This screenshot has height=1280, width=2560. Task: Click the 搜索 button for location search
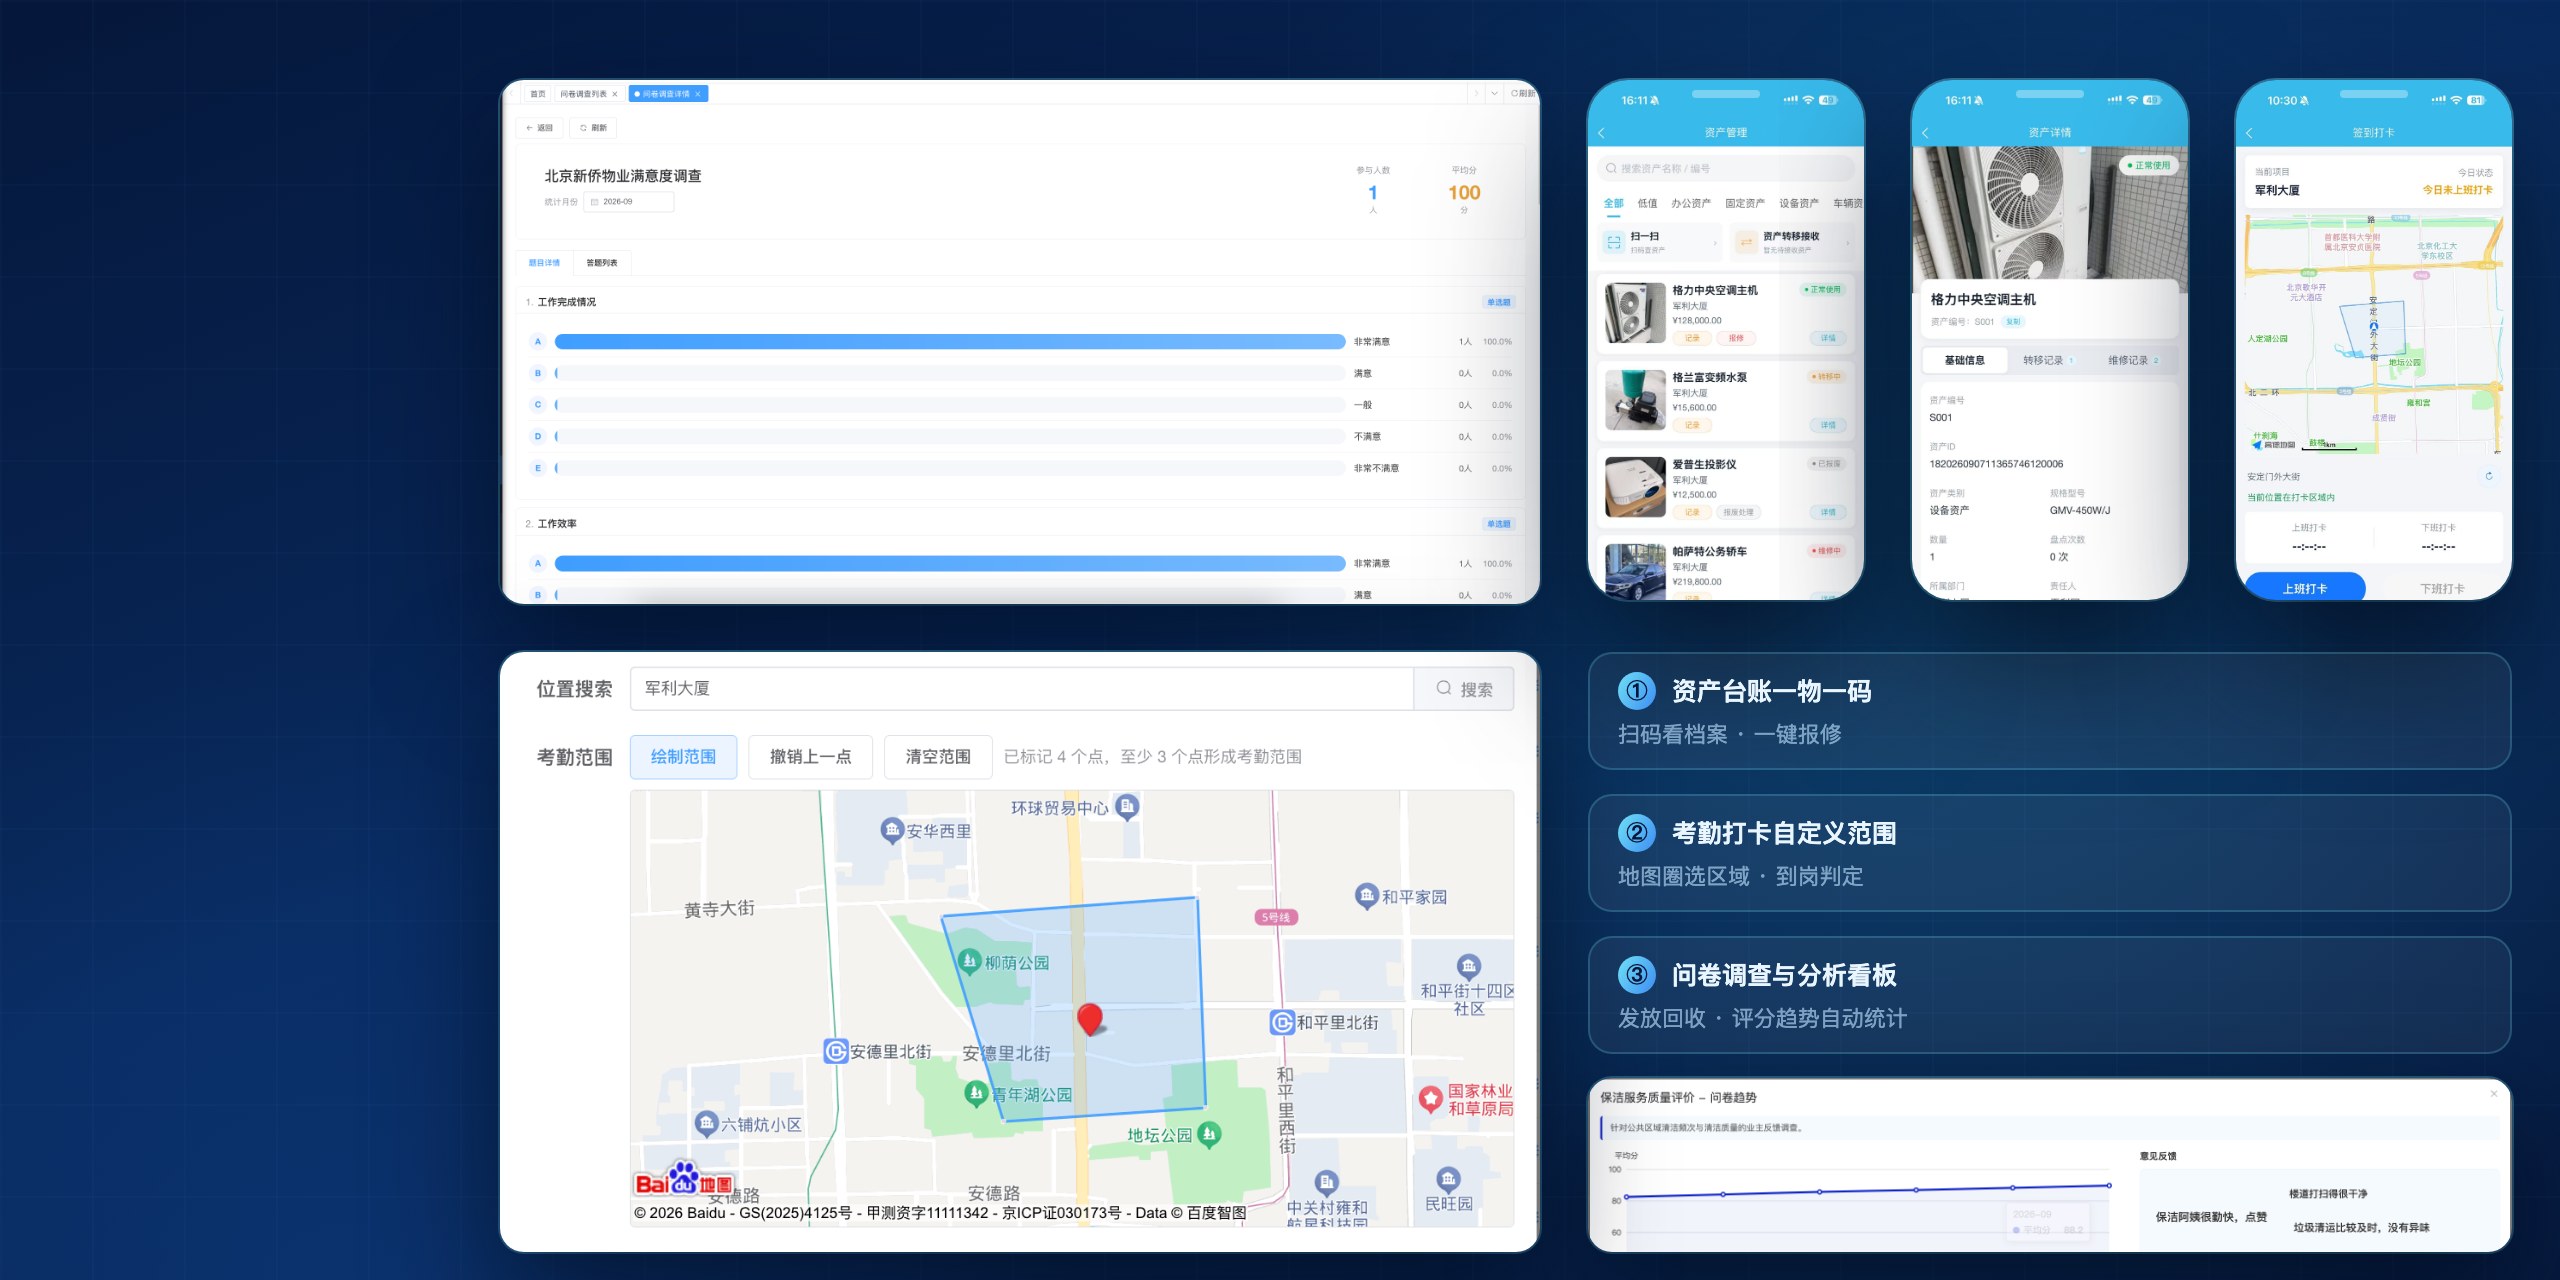[1464, 689]
